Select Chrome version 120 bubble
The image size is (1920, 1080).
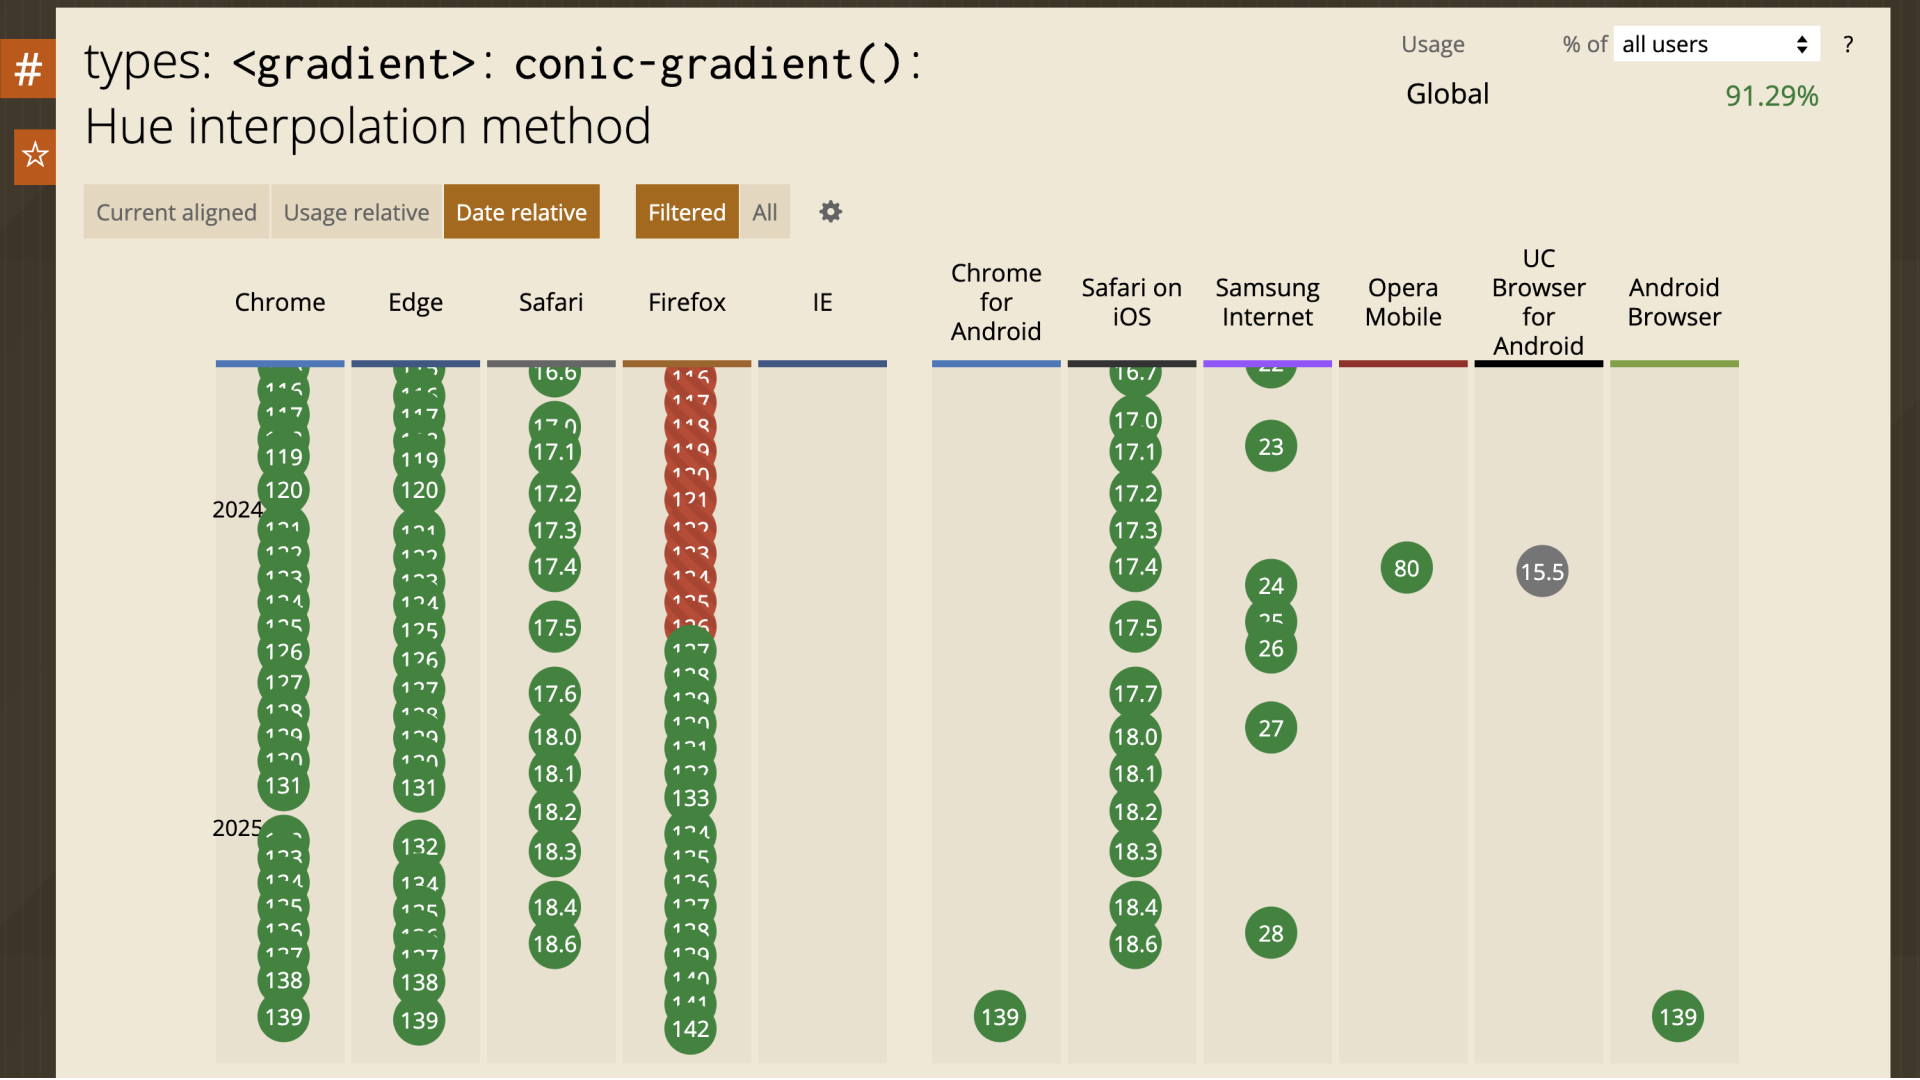284,490
